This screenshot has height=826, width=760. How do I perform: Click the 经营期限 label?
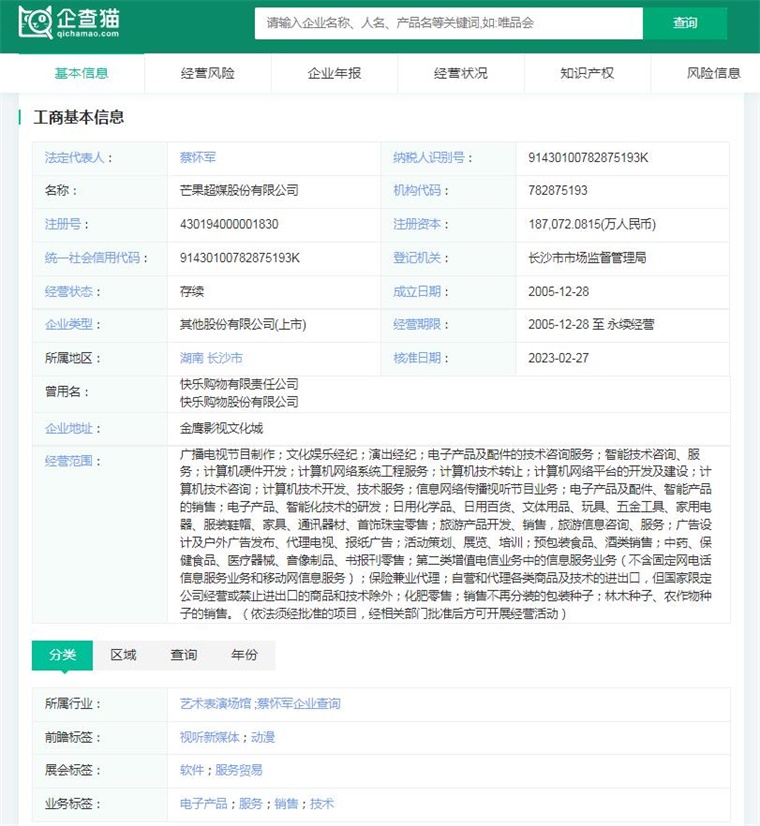(417, 324)
